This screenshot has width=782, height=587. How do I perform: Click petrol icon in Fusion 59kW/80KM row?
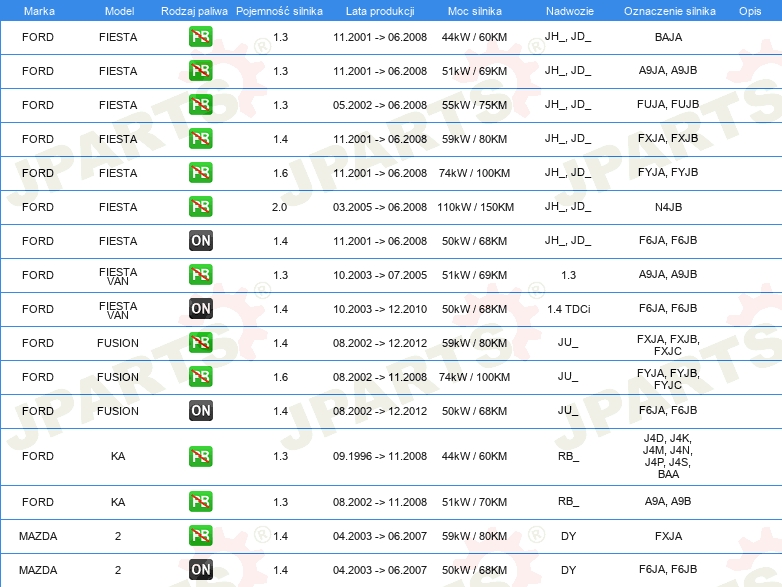pyautogui.click(x=200, y=343)
